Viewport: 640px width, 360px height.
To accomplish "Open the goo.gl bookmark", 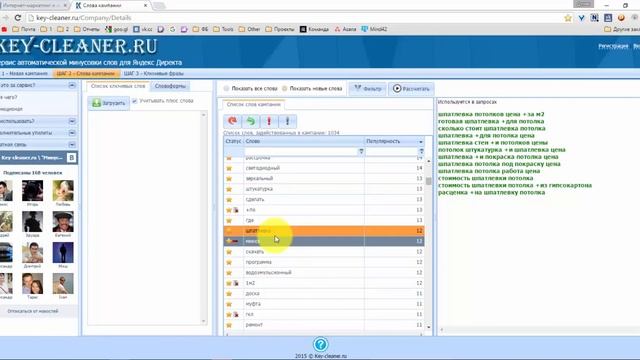I will 117,29.
